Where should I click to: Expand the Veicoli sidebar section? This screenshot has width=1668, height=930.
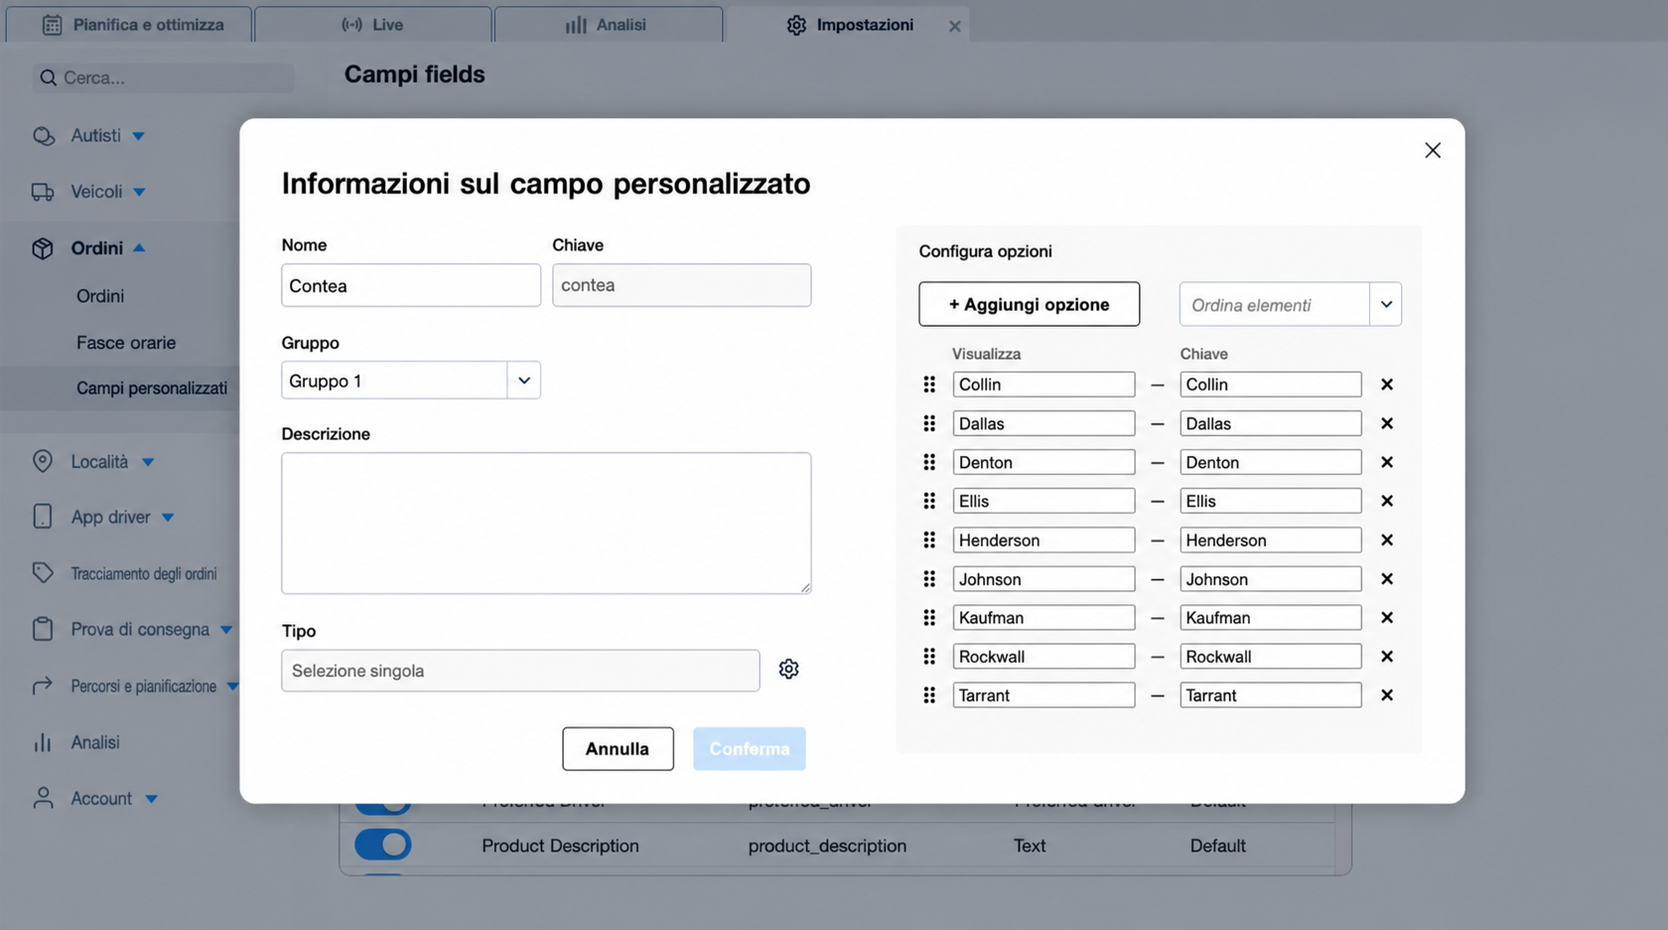140,192
